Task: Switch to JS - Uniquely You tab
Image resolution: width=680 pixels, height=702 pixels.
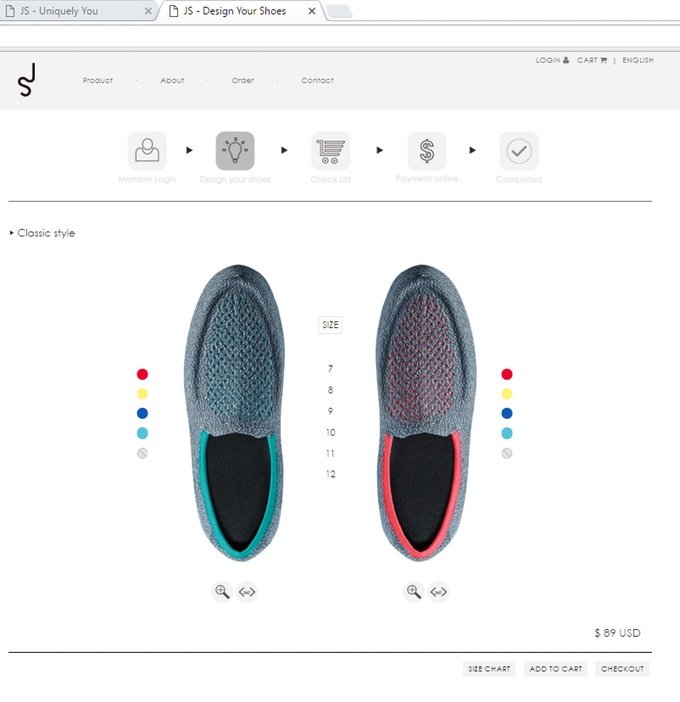Action: pyautogui.click(x=58, y=11)
